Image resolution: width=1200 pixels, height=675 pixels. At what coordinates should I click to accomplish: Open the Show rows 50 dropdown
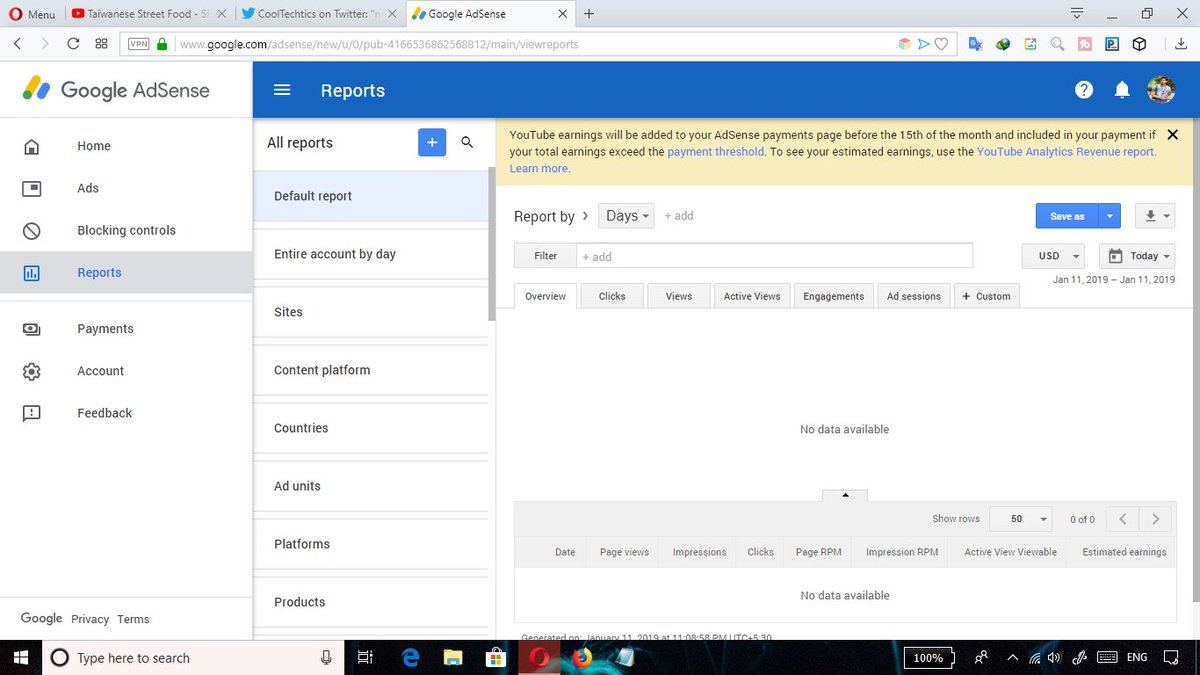coord(1021,519)
